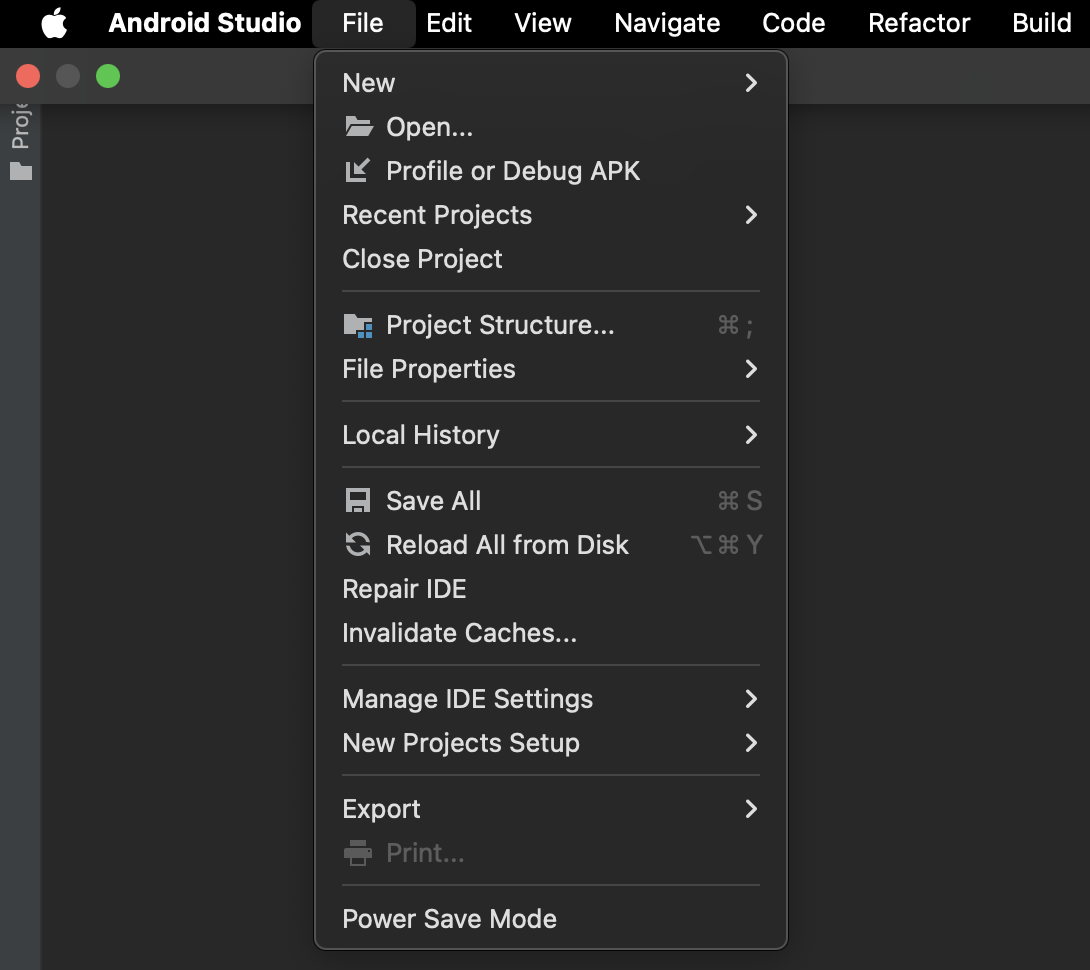Click the folder icon next to Open...
The height and width of the screenshot is (970, 1090).
(359, 127)
